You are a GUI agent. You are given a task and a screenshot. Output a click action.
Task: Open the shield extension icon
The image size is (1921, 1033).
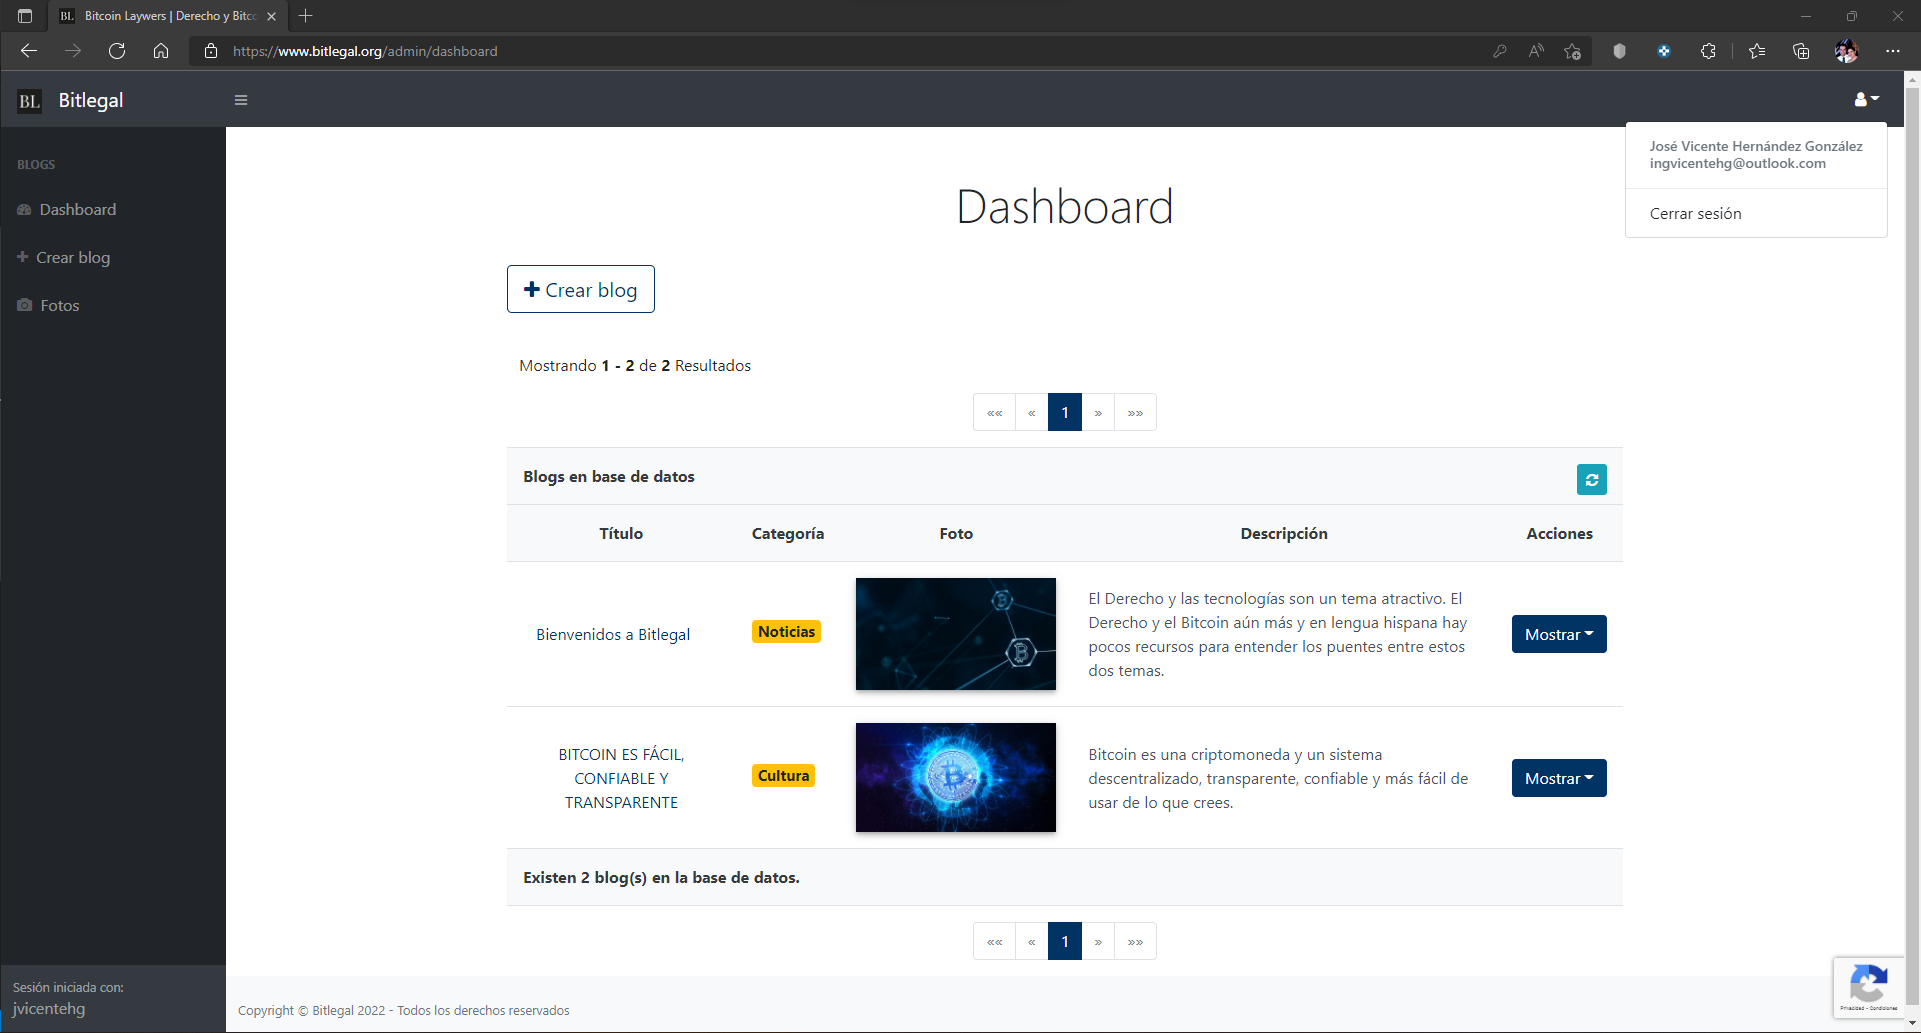tap(1619, 51)
